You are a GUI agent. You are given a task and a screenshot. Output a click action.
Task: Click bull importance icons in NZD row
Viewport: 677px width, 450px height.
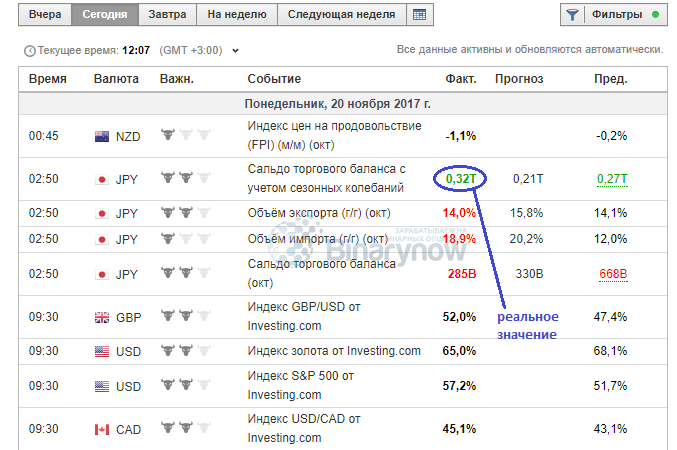186,134
